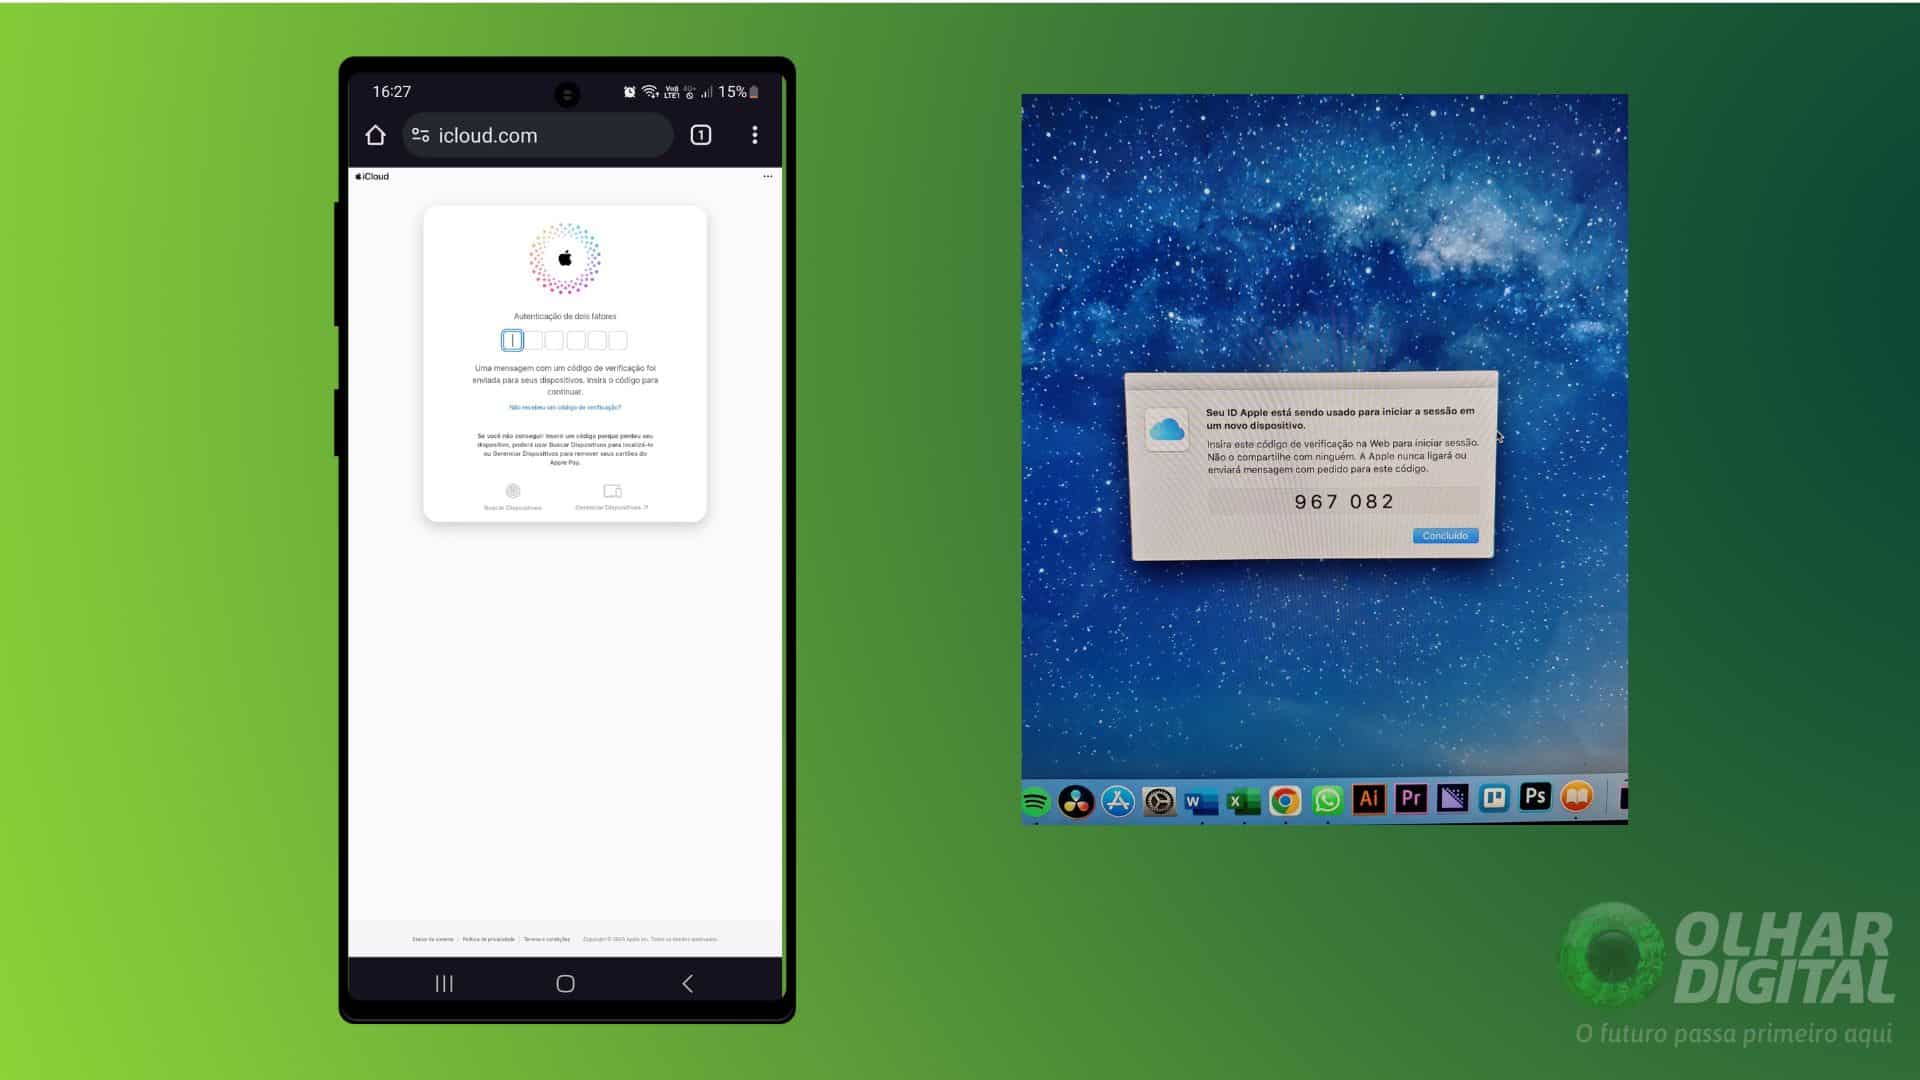The height and width of the screenshot is (1080, 1920).
Task: Tap the Android home navigation button
Action: (x=565, y=984)
